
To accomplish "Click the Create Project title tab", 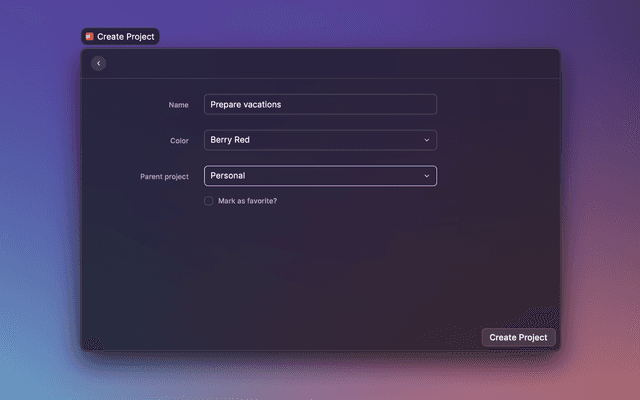I will (126, 36).
